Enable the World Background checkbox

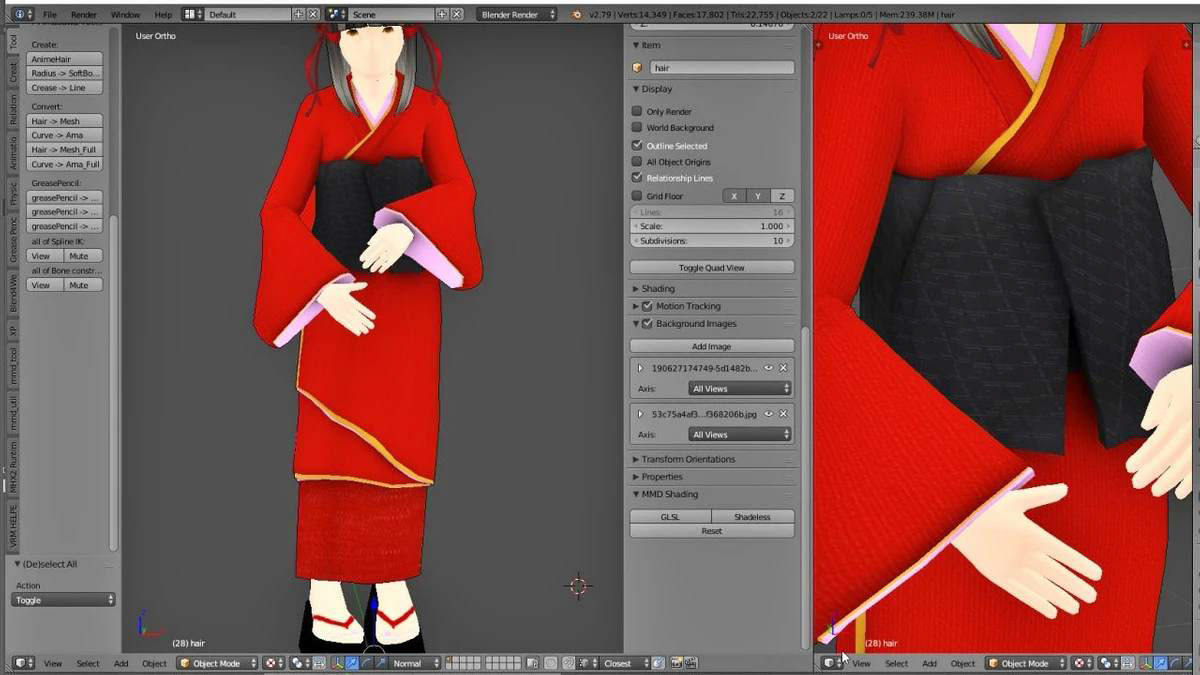637,128
